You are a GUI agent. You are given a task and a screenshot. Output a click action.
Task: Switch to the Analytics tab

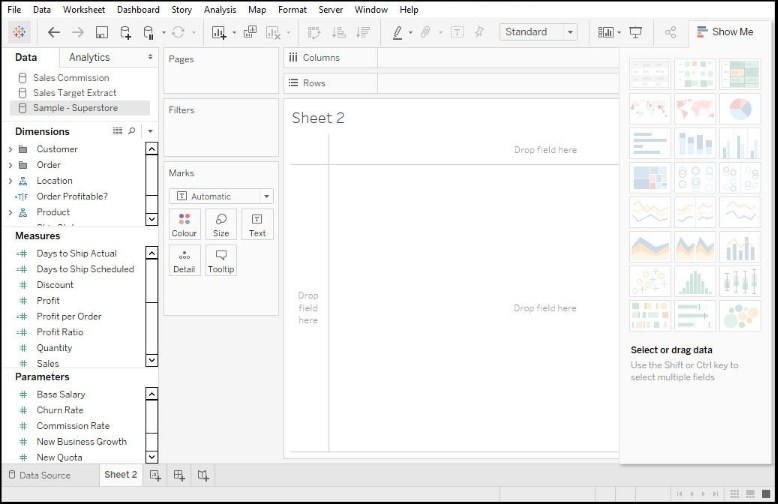90,57
